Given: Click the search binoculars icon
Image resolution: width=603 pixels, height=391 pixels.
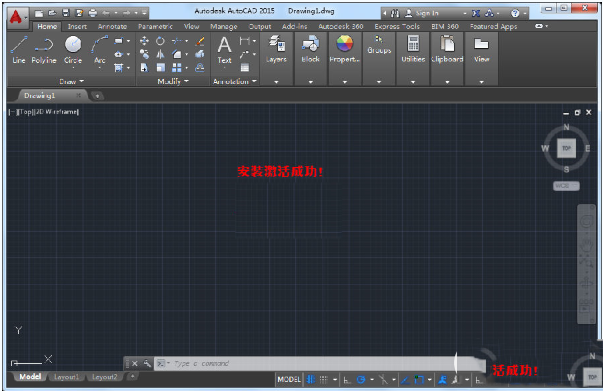Looking at the screenshot, I should tap(395, 13).
